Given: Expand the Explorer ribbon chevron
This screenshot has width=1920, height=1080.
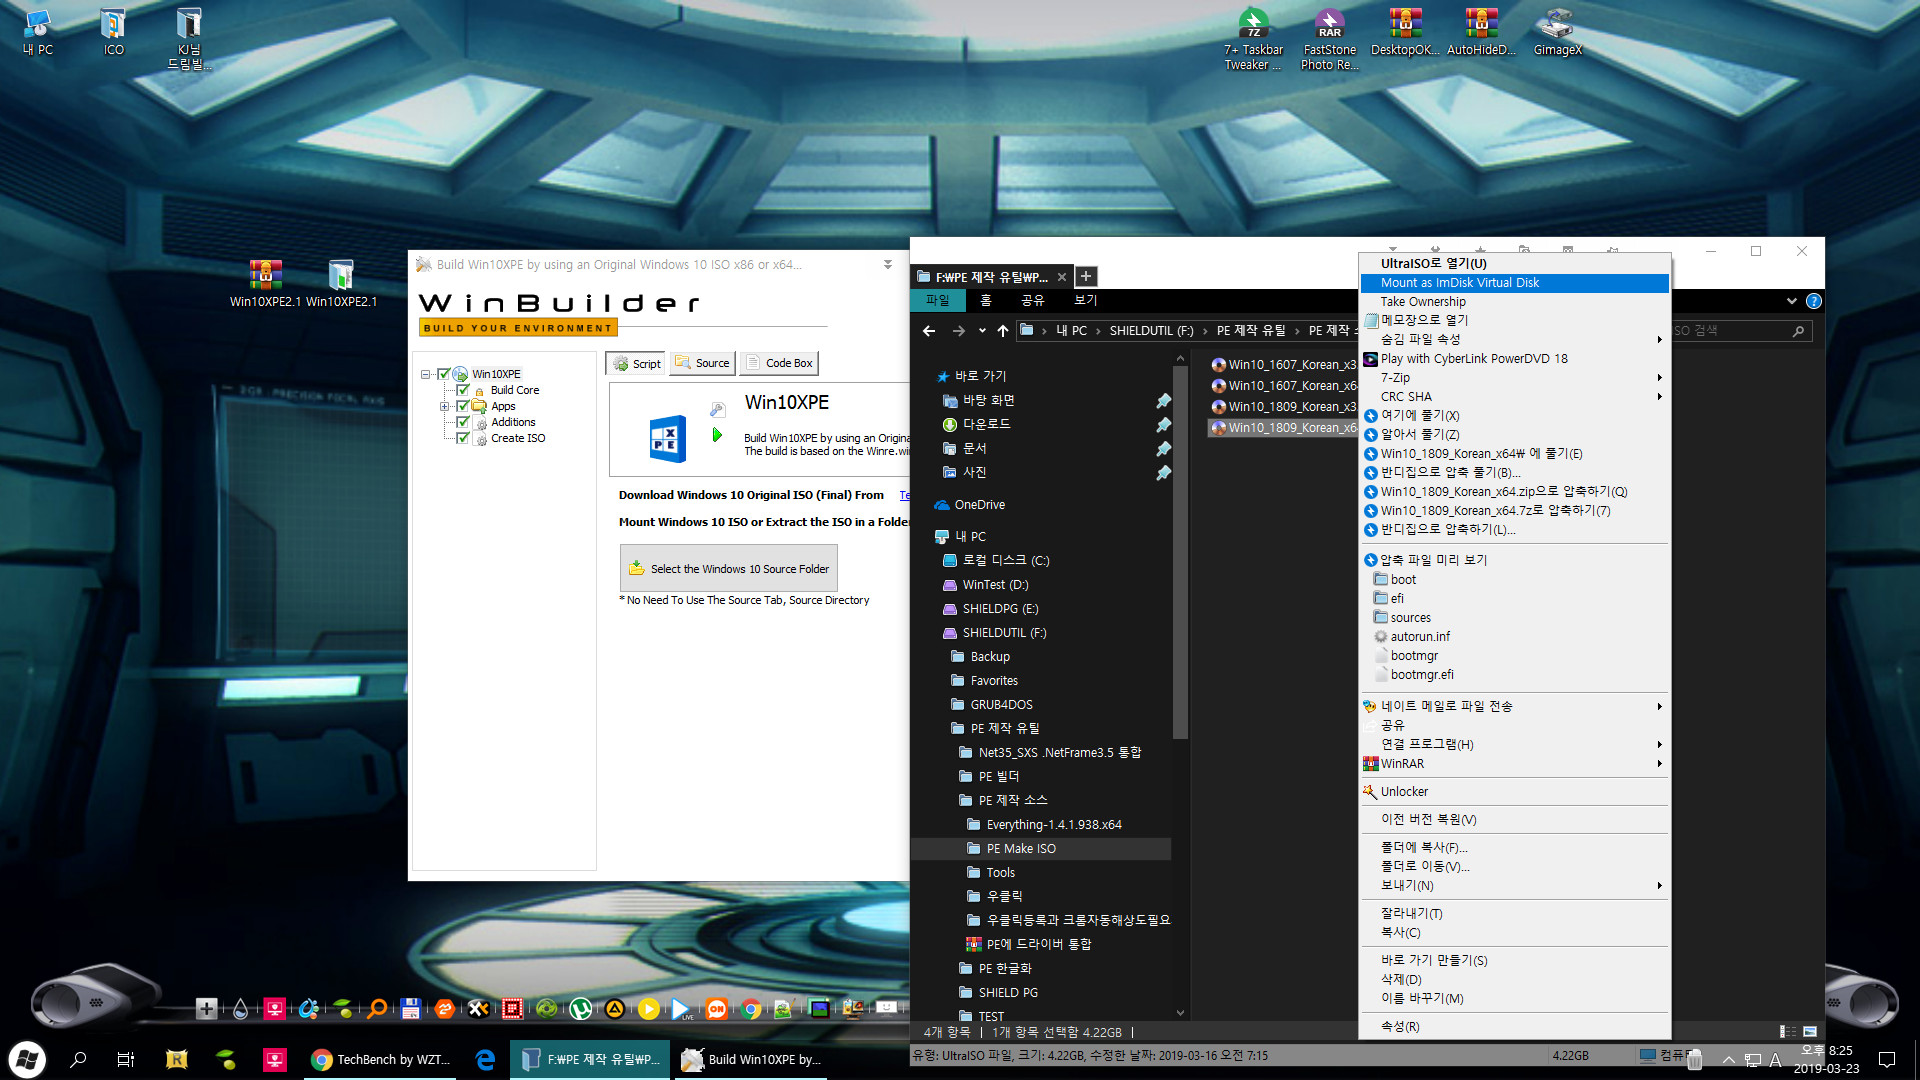Looking at the screenshot, I should click(1791, 301).
